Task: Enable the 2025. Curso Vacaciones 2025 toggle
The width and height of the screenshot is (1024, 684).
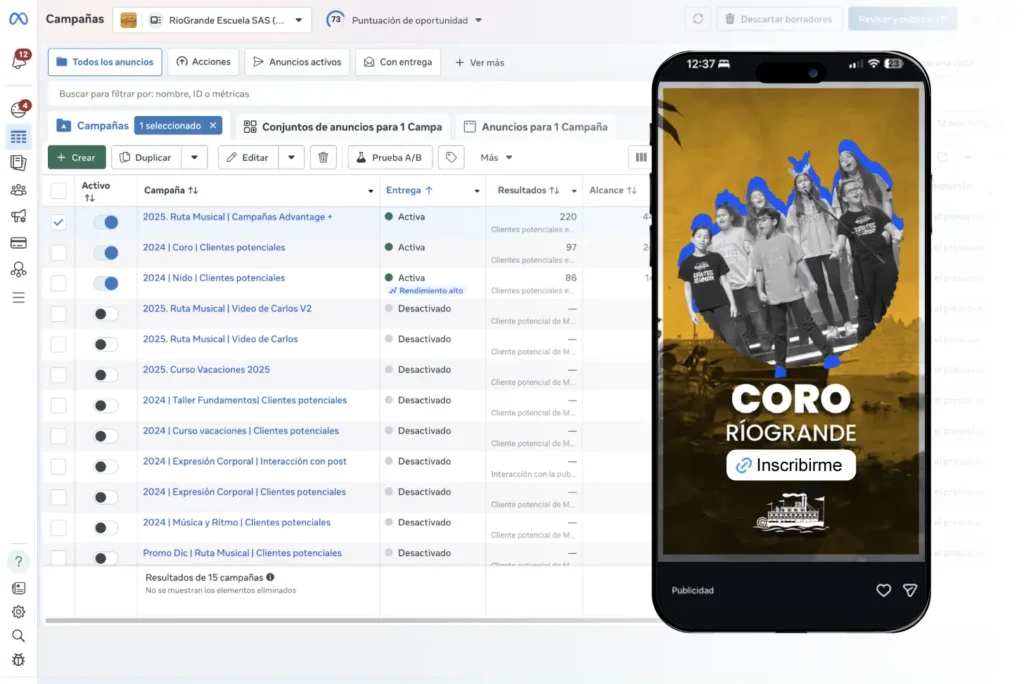Action: tap(105, 375)
